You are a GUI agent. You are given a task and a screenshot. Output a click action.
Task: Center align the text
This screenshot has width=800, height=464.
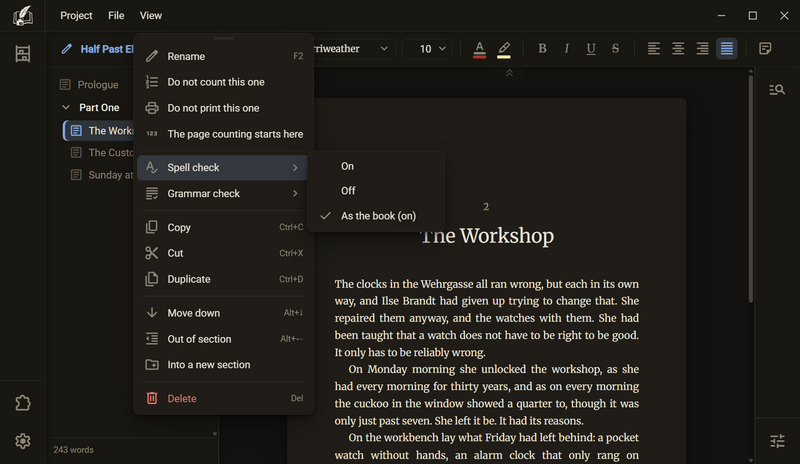coord(678,48)
